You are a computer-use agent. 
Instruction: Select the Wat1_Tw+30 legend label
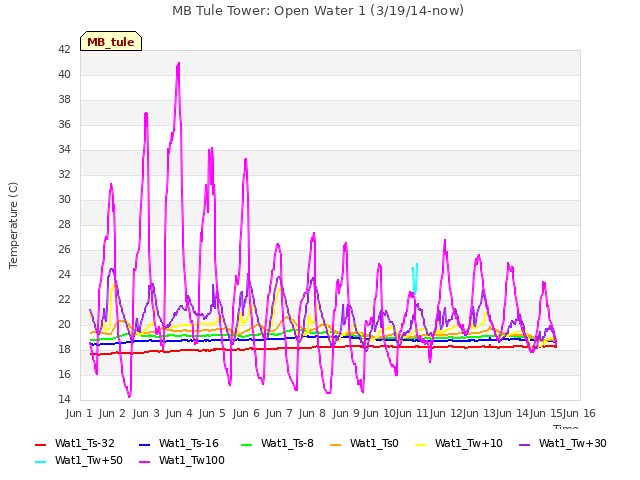coord(573,444)
